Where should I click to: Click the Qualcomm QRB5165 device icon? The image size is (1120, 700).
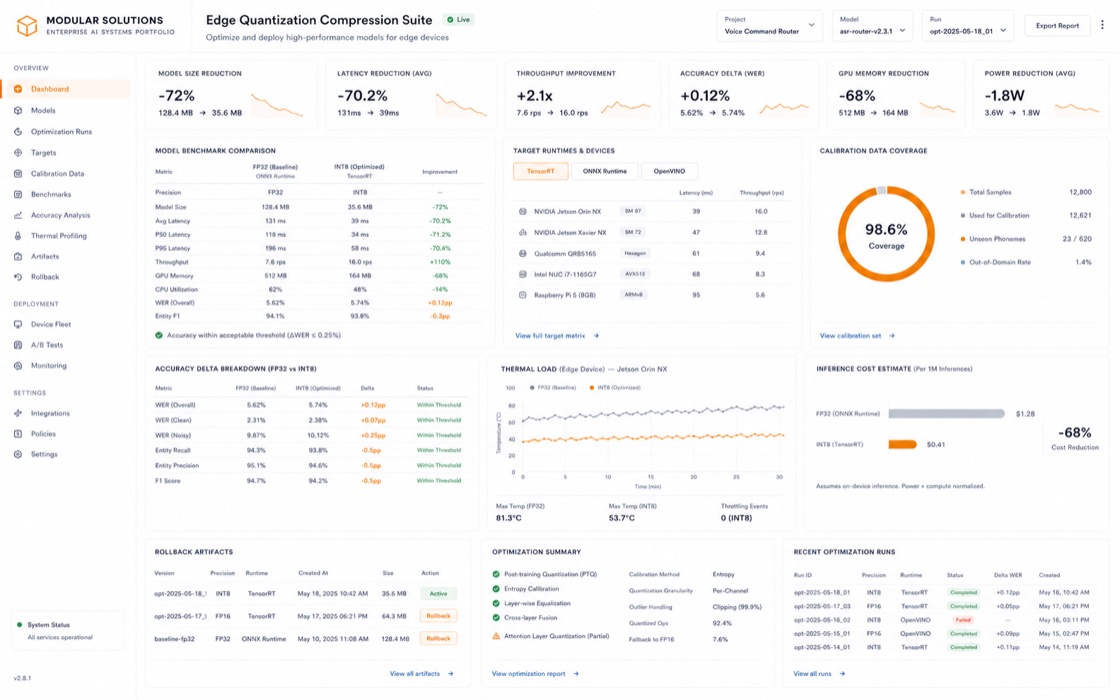(x=522, y=254)
